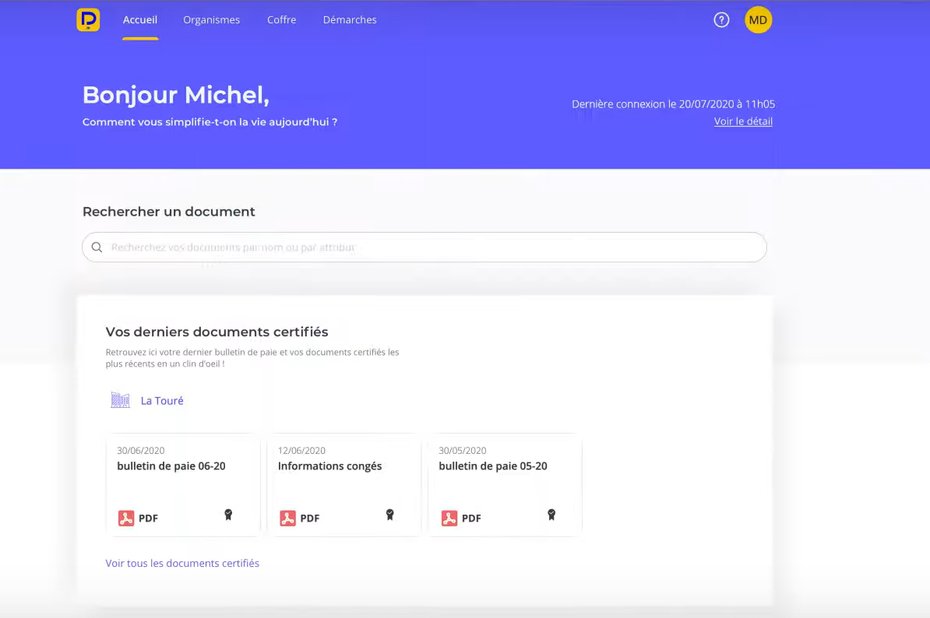Image resolution: width=930 pixels, height=618 pixels.
Task: Click the certification badge on bulletin de paie 05-20
Action: pyautogui.click(x=551, y=514)
